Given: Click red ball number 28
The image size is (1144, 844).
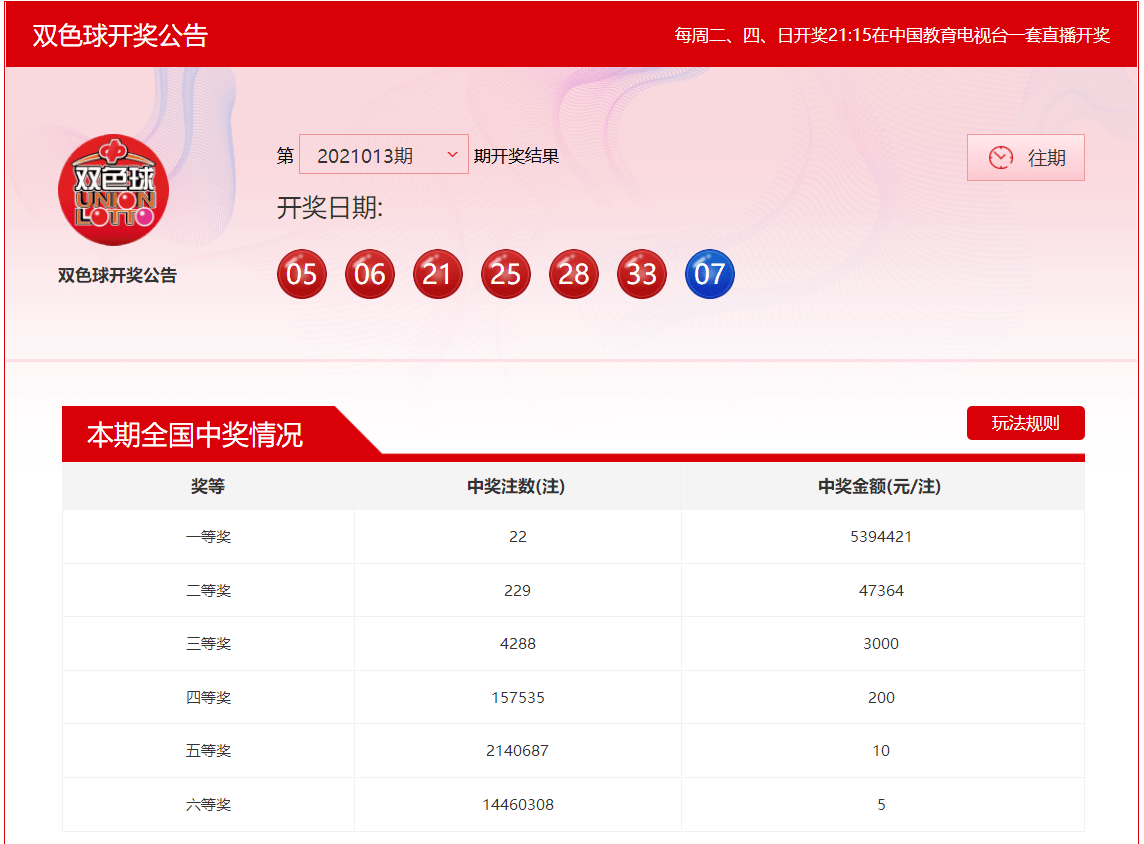Looking at the screenshot, I should tap(574, 274).
